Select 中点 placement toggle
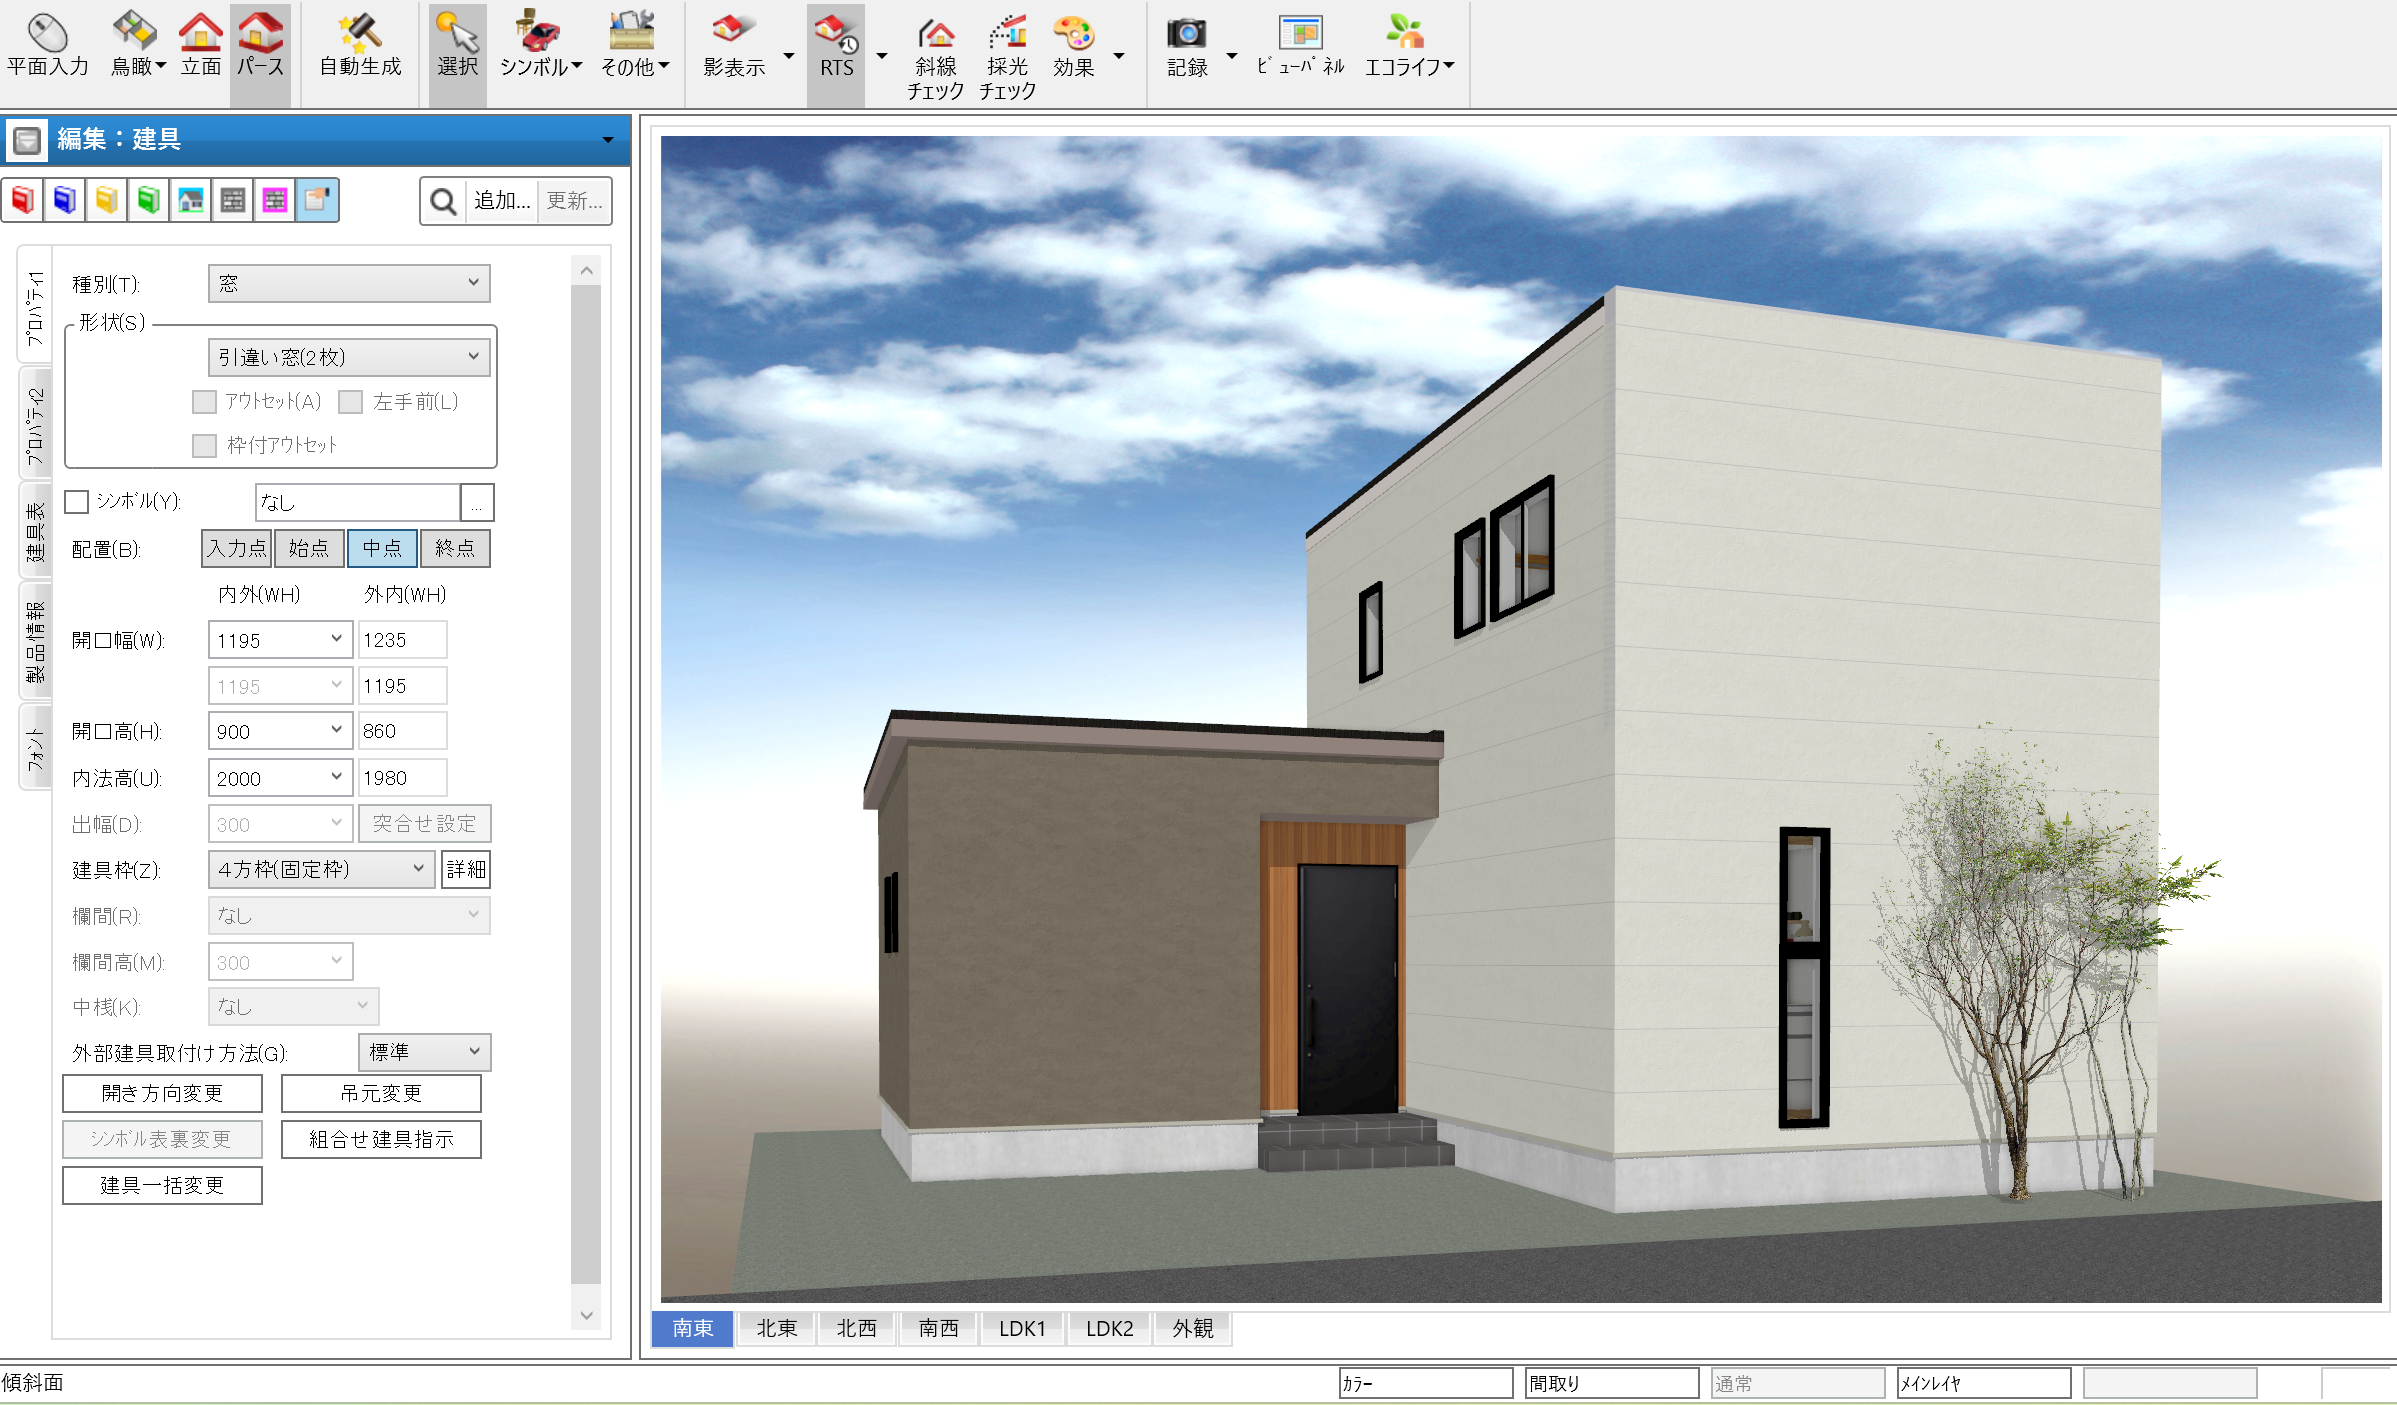 click(382, 549)
